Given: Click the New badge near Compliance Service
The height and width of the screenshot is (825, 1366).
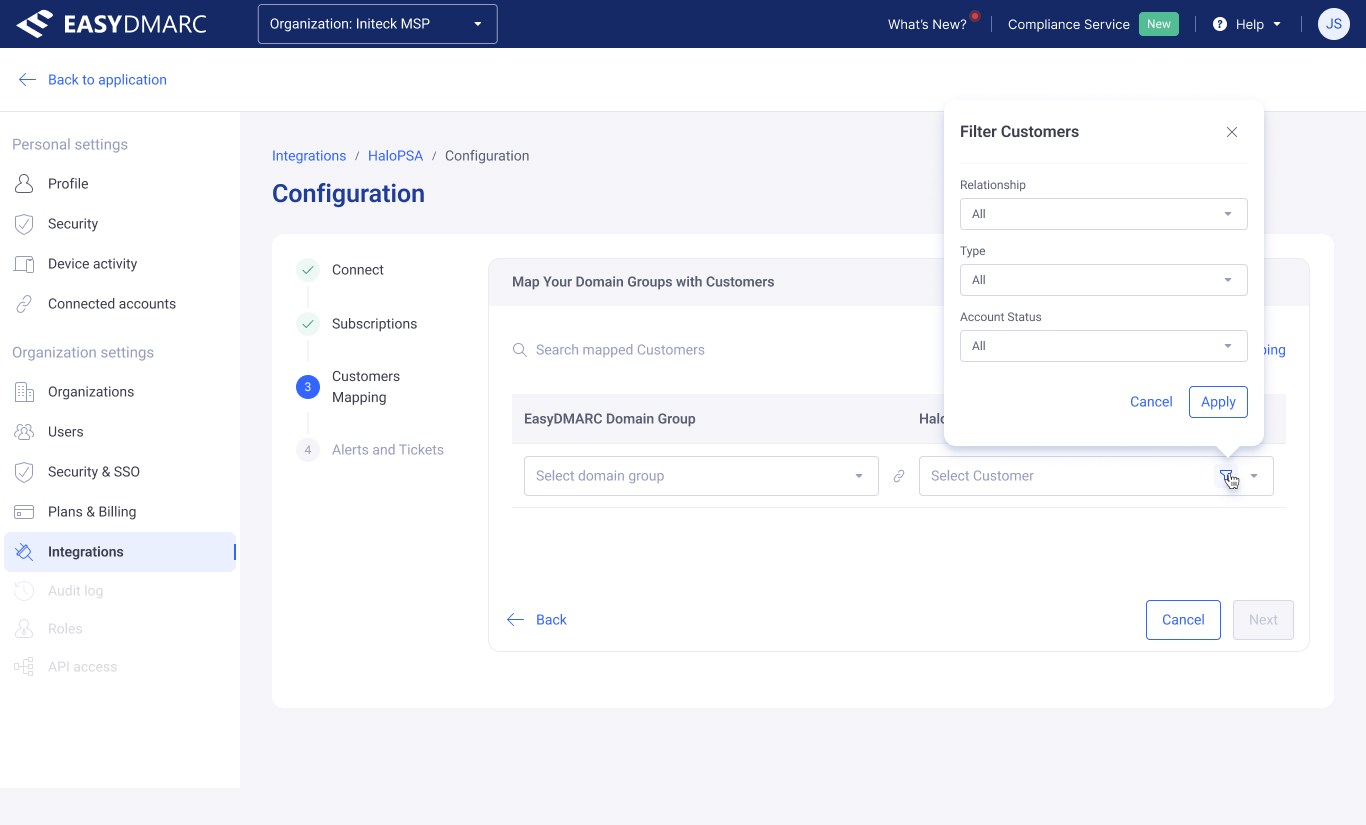Looking at the screenshot, I should point(1159,24).
